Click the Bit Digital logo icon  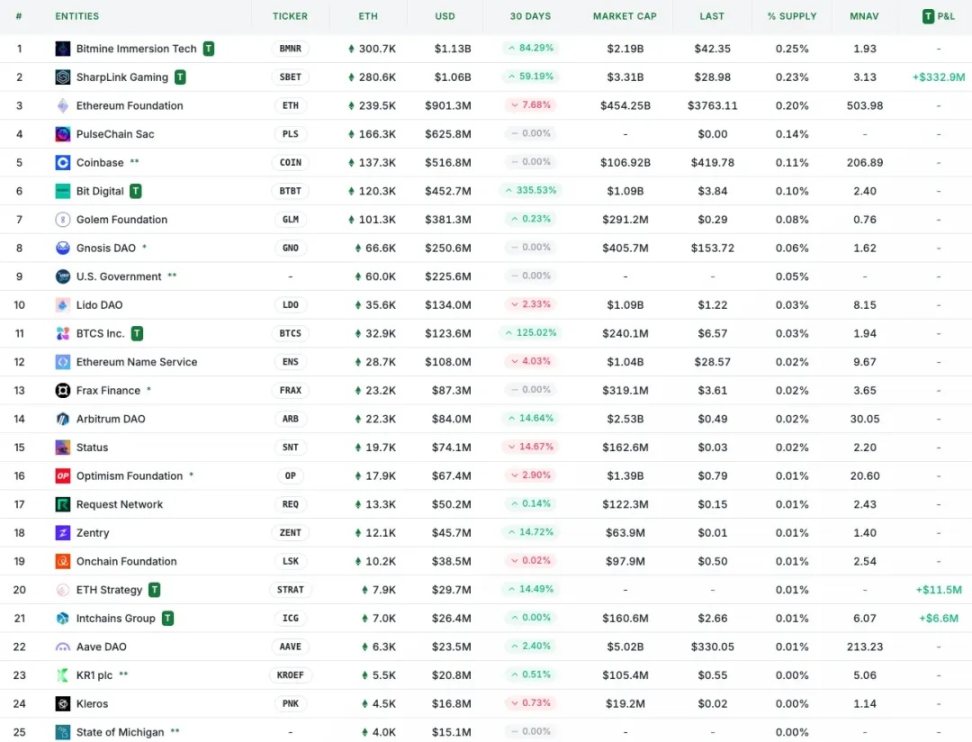click(63, 191)
